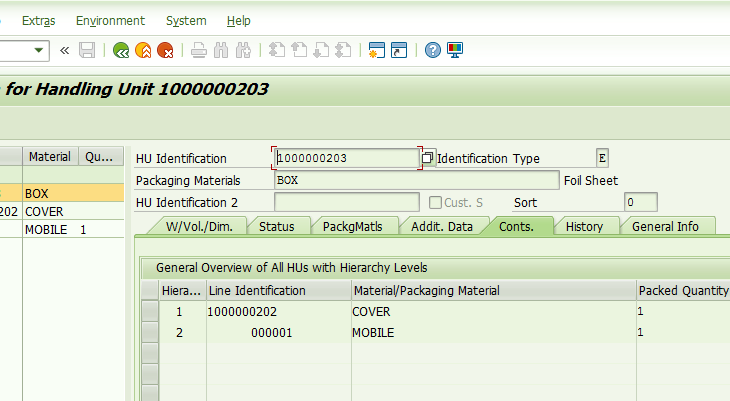Switch to the History tab
Image resolution: width=730 pixels, height=401 pixels.
tap(584, 226)
